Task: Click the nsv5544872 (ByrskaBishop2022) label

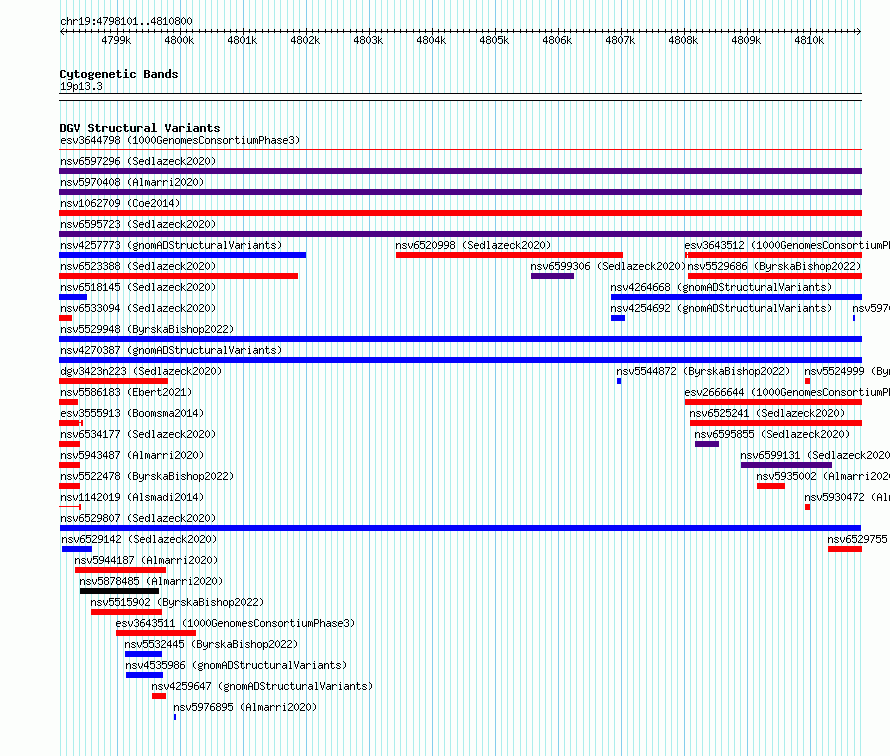Action: point(703,371)
